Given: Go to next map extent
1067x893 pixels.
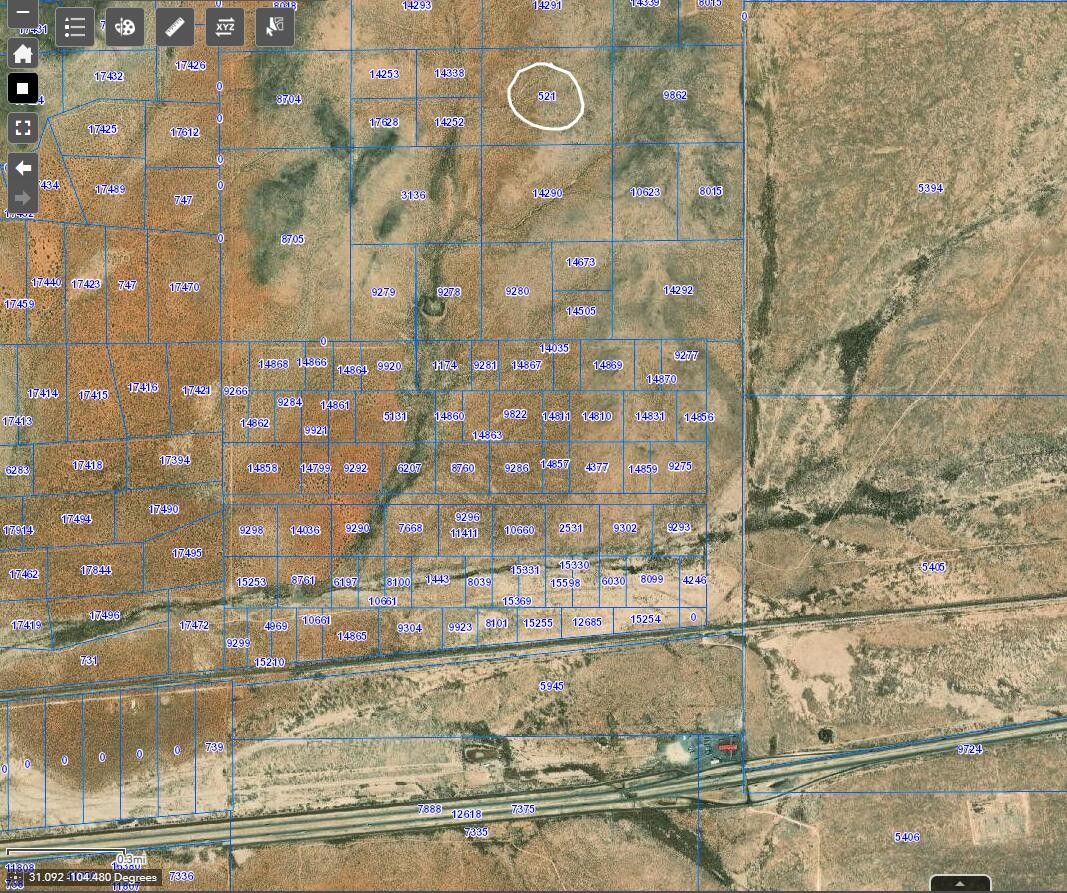Looking at the screenshot, I should click(23, 198).
